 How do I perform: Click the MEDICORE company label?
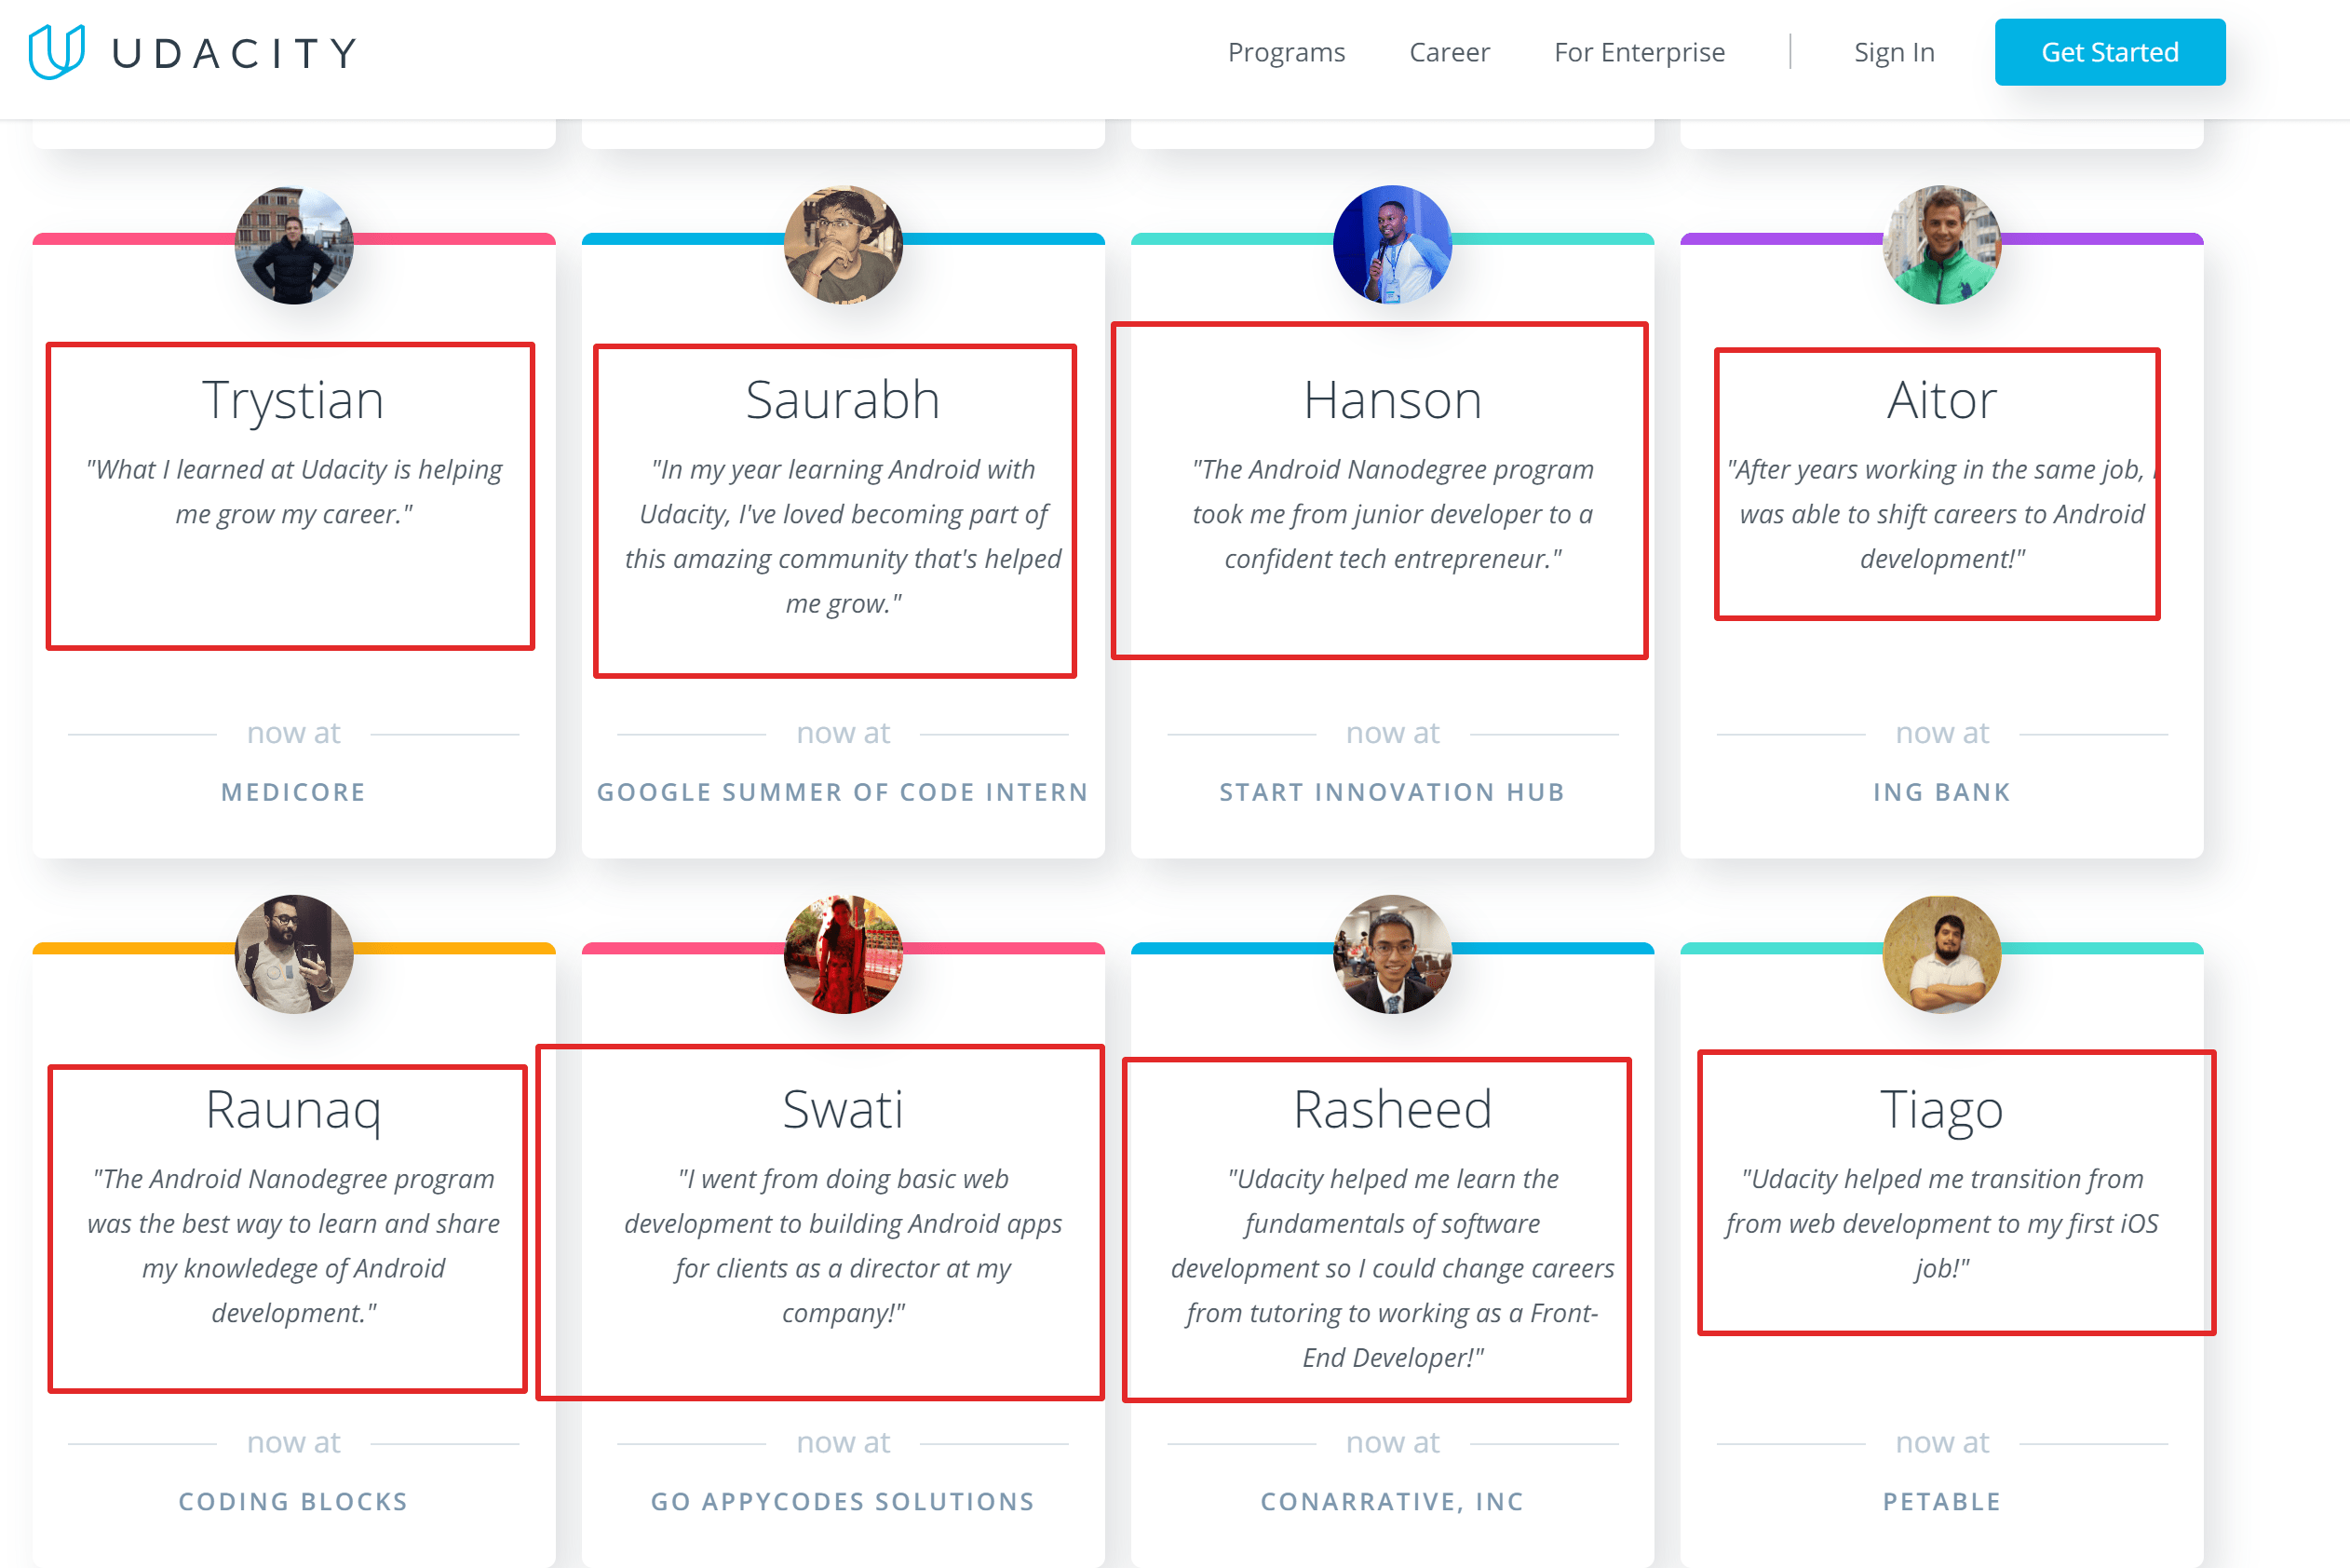pyautogui.click(x=293, y=792)
